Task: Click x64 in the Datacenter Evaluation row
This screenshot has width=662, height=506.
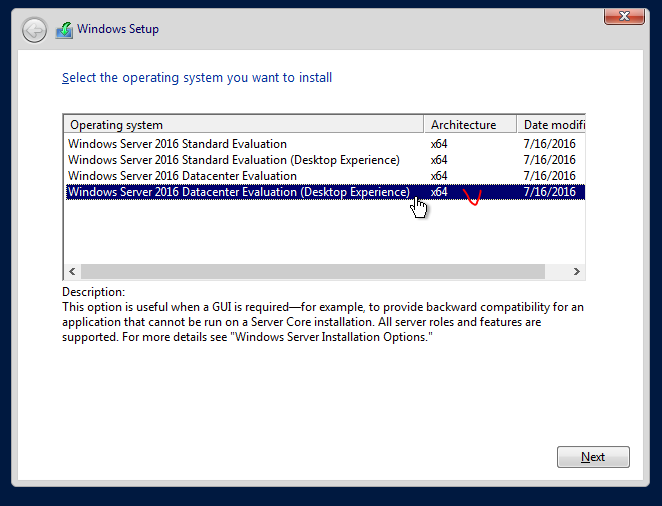Action: pos(439,176)
